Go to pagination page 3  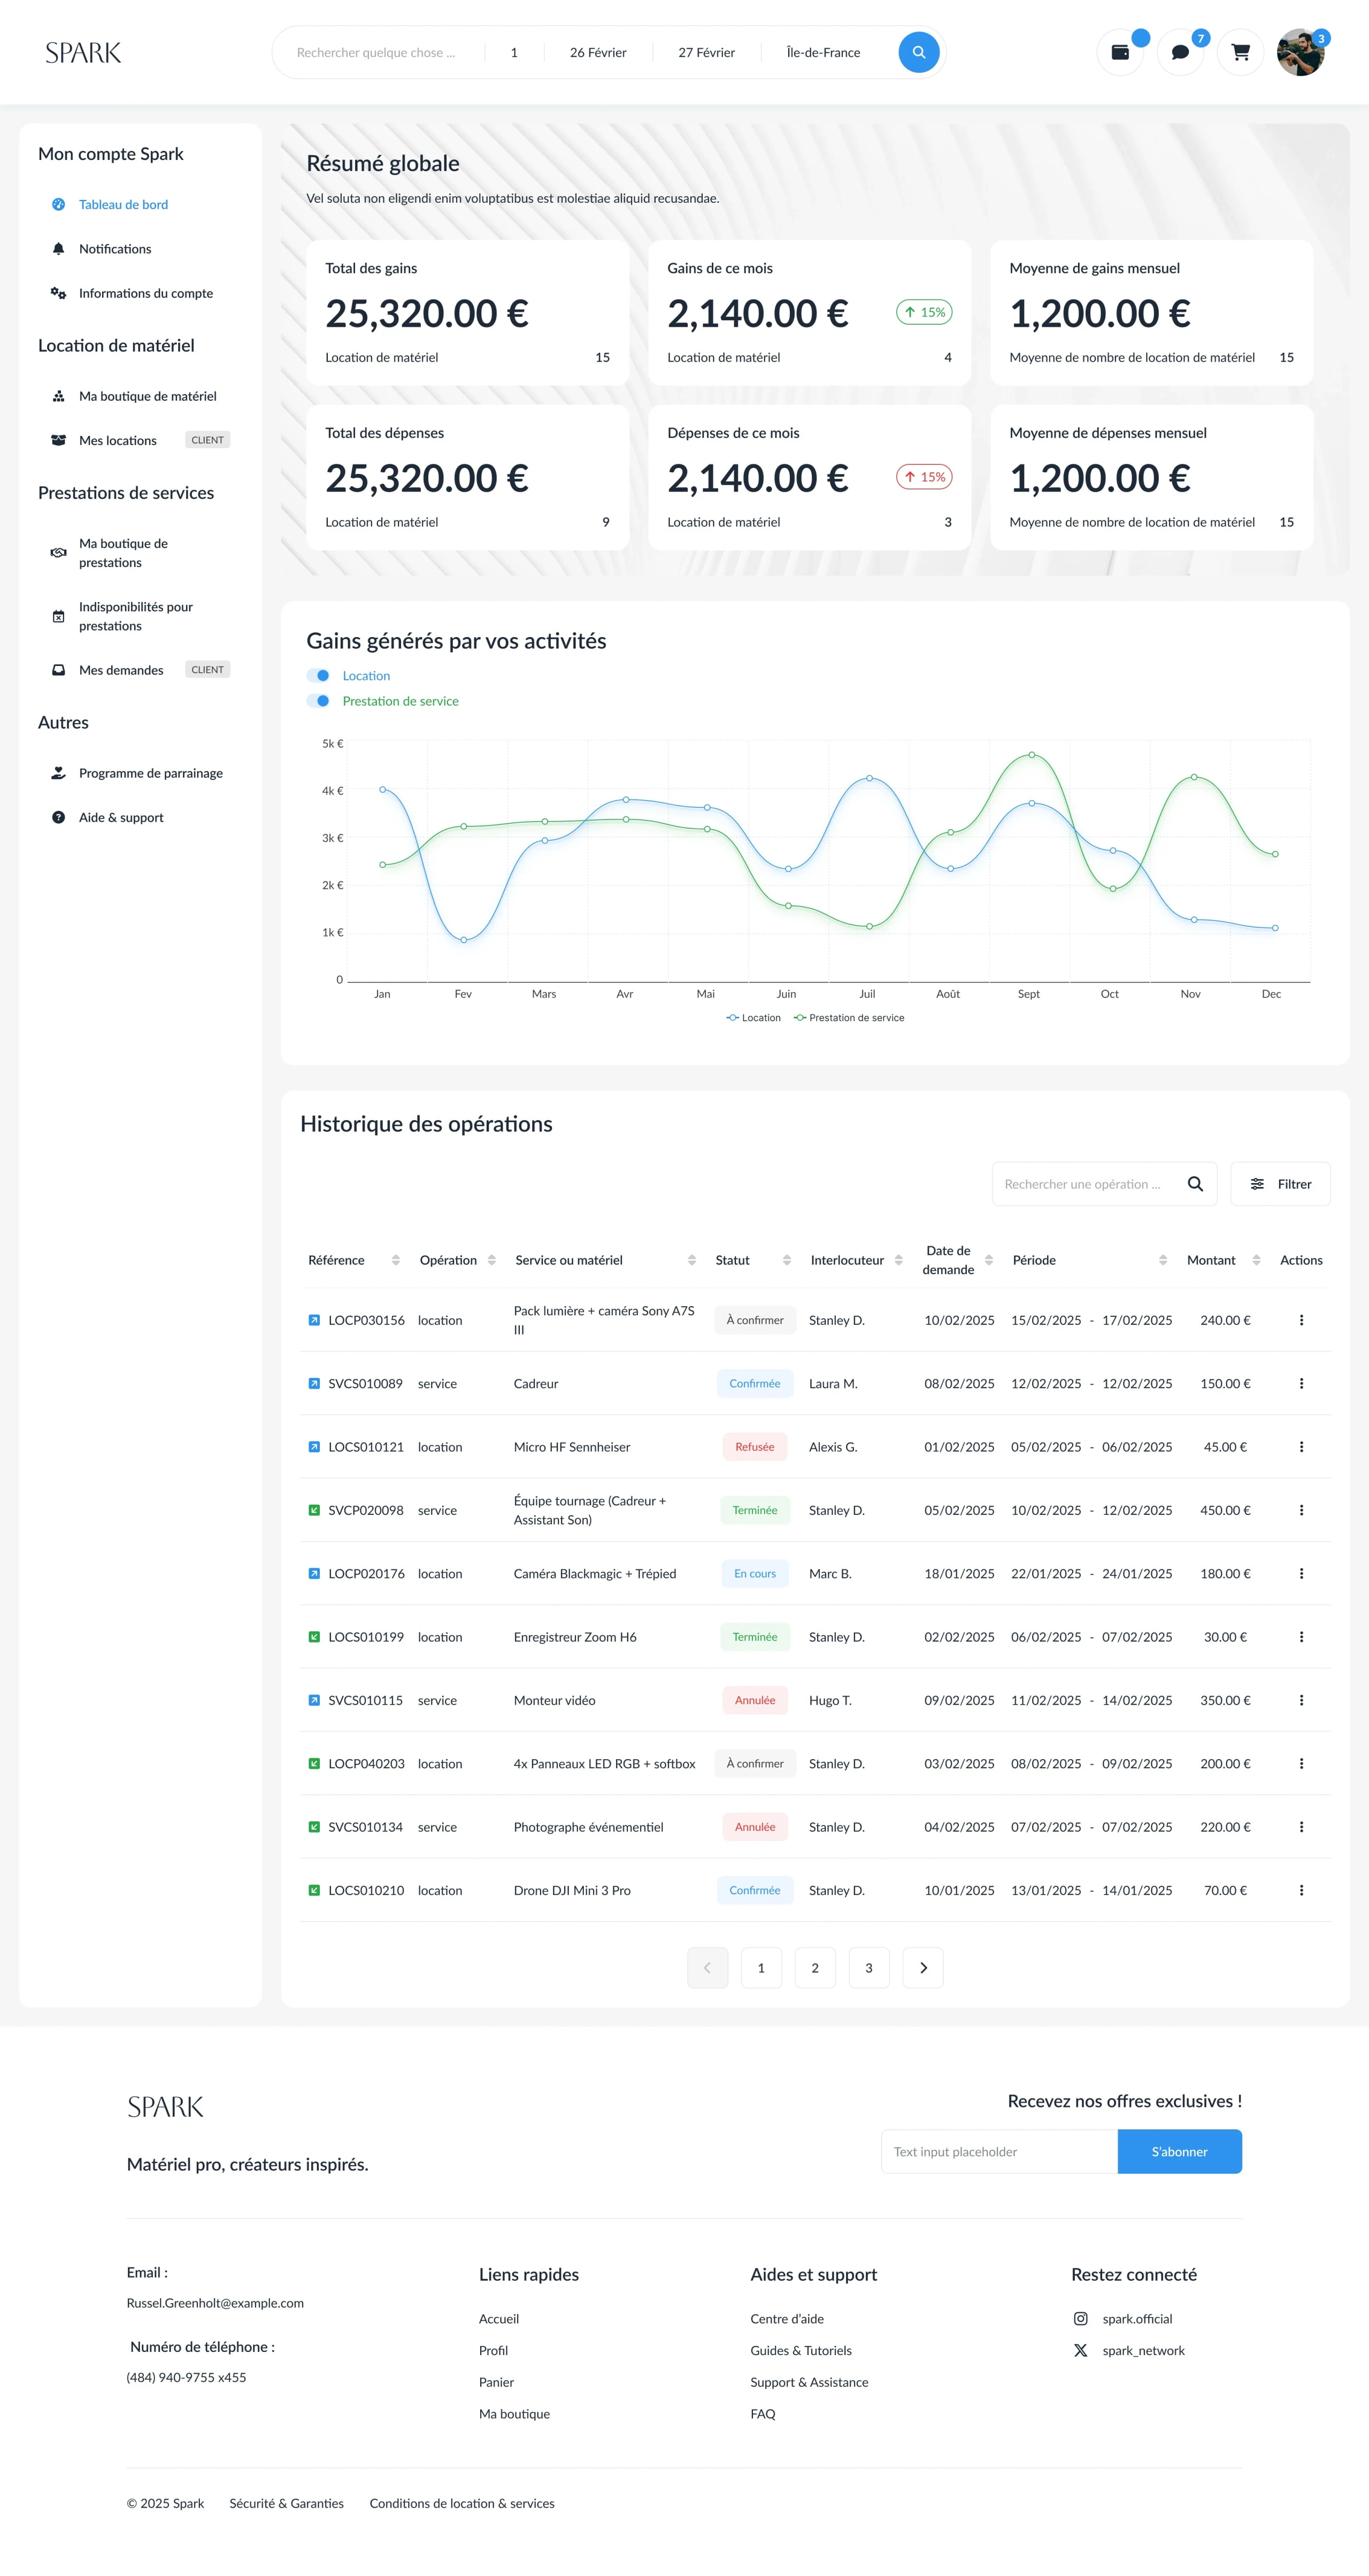[x=869, y=1968]
